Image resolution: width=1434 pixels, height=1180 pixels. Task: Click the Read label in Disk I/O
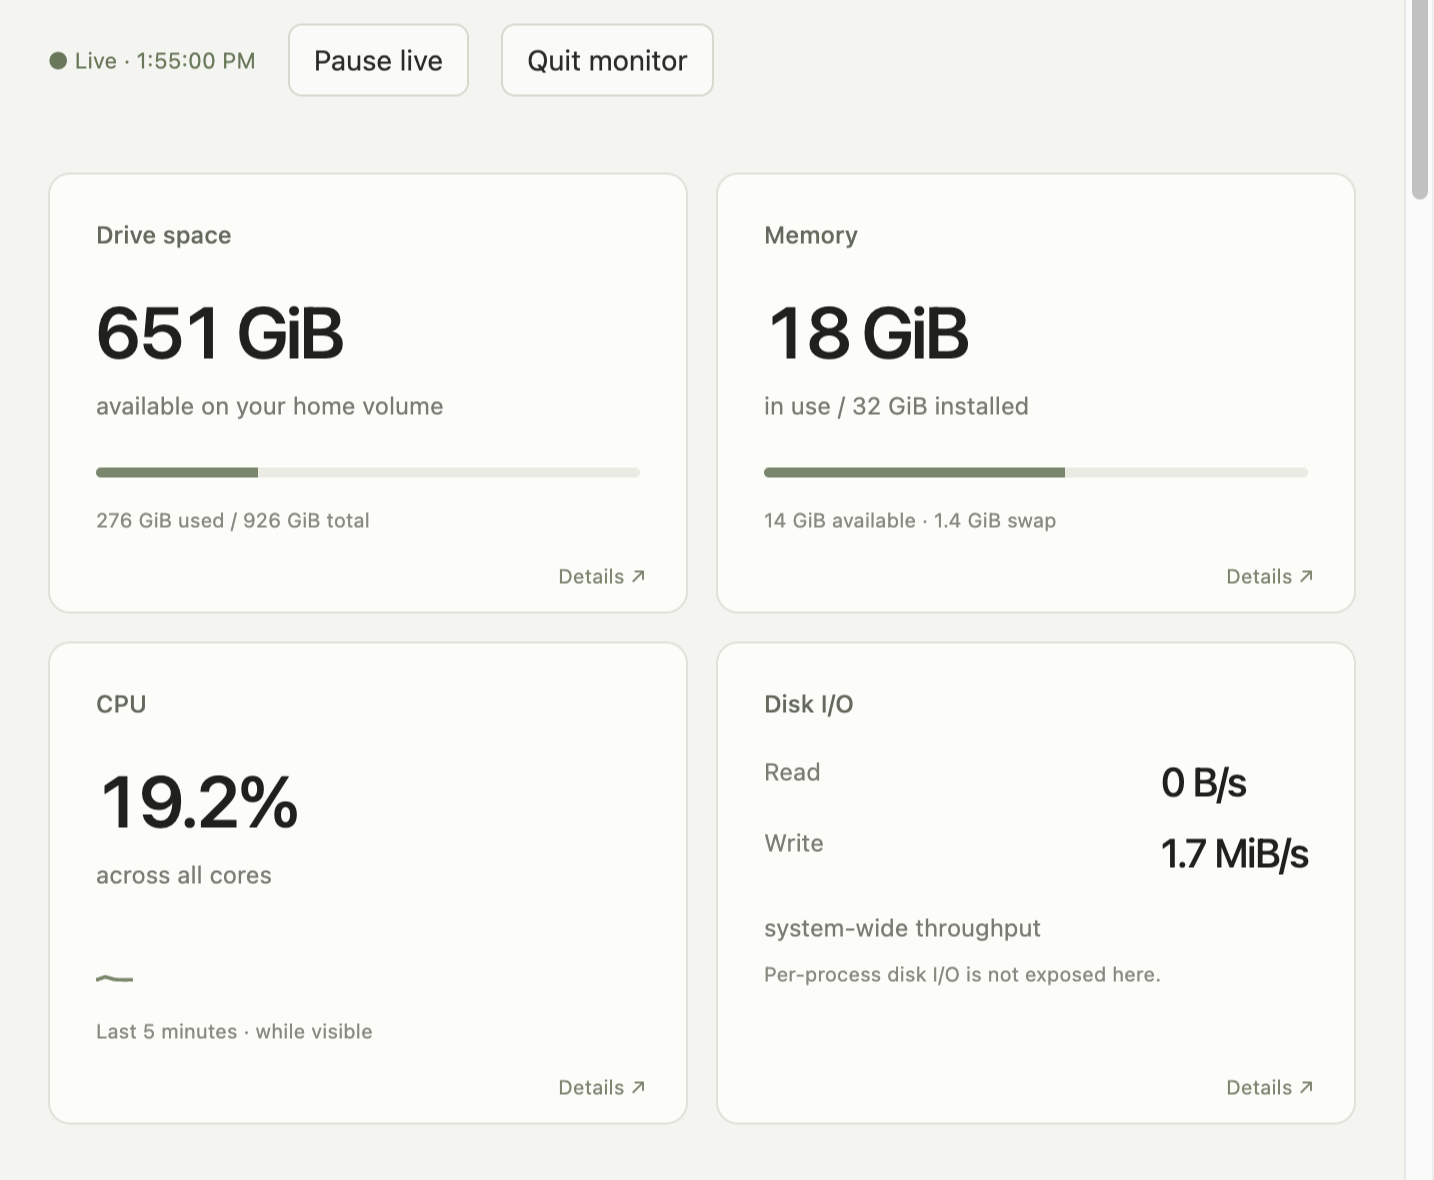pos(792,772)
